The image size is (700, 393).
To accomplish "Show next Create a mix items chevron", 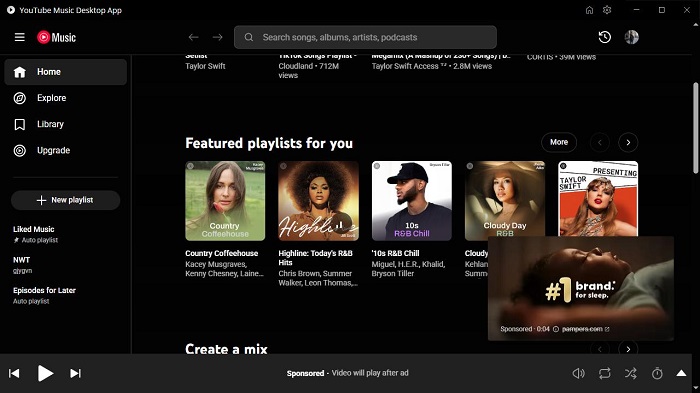I will click(628, 349).
